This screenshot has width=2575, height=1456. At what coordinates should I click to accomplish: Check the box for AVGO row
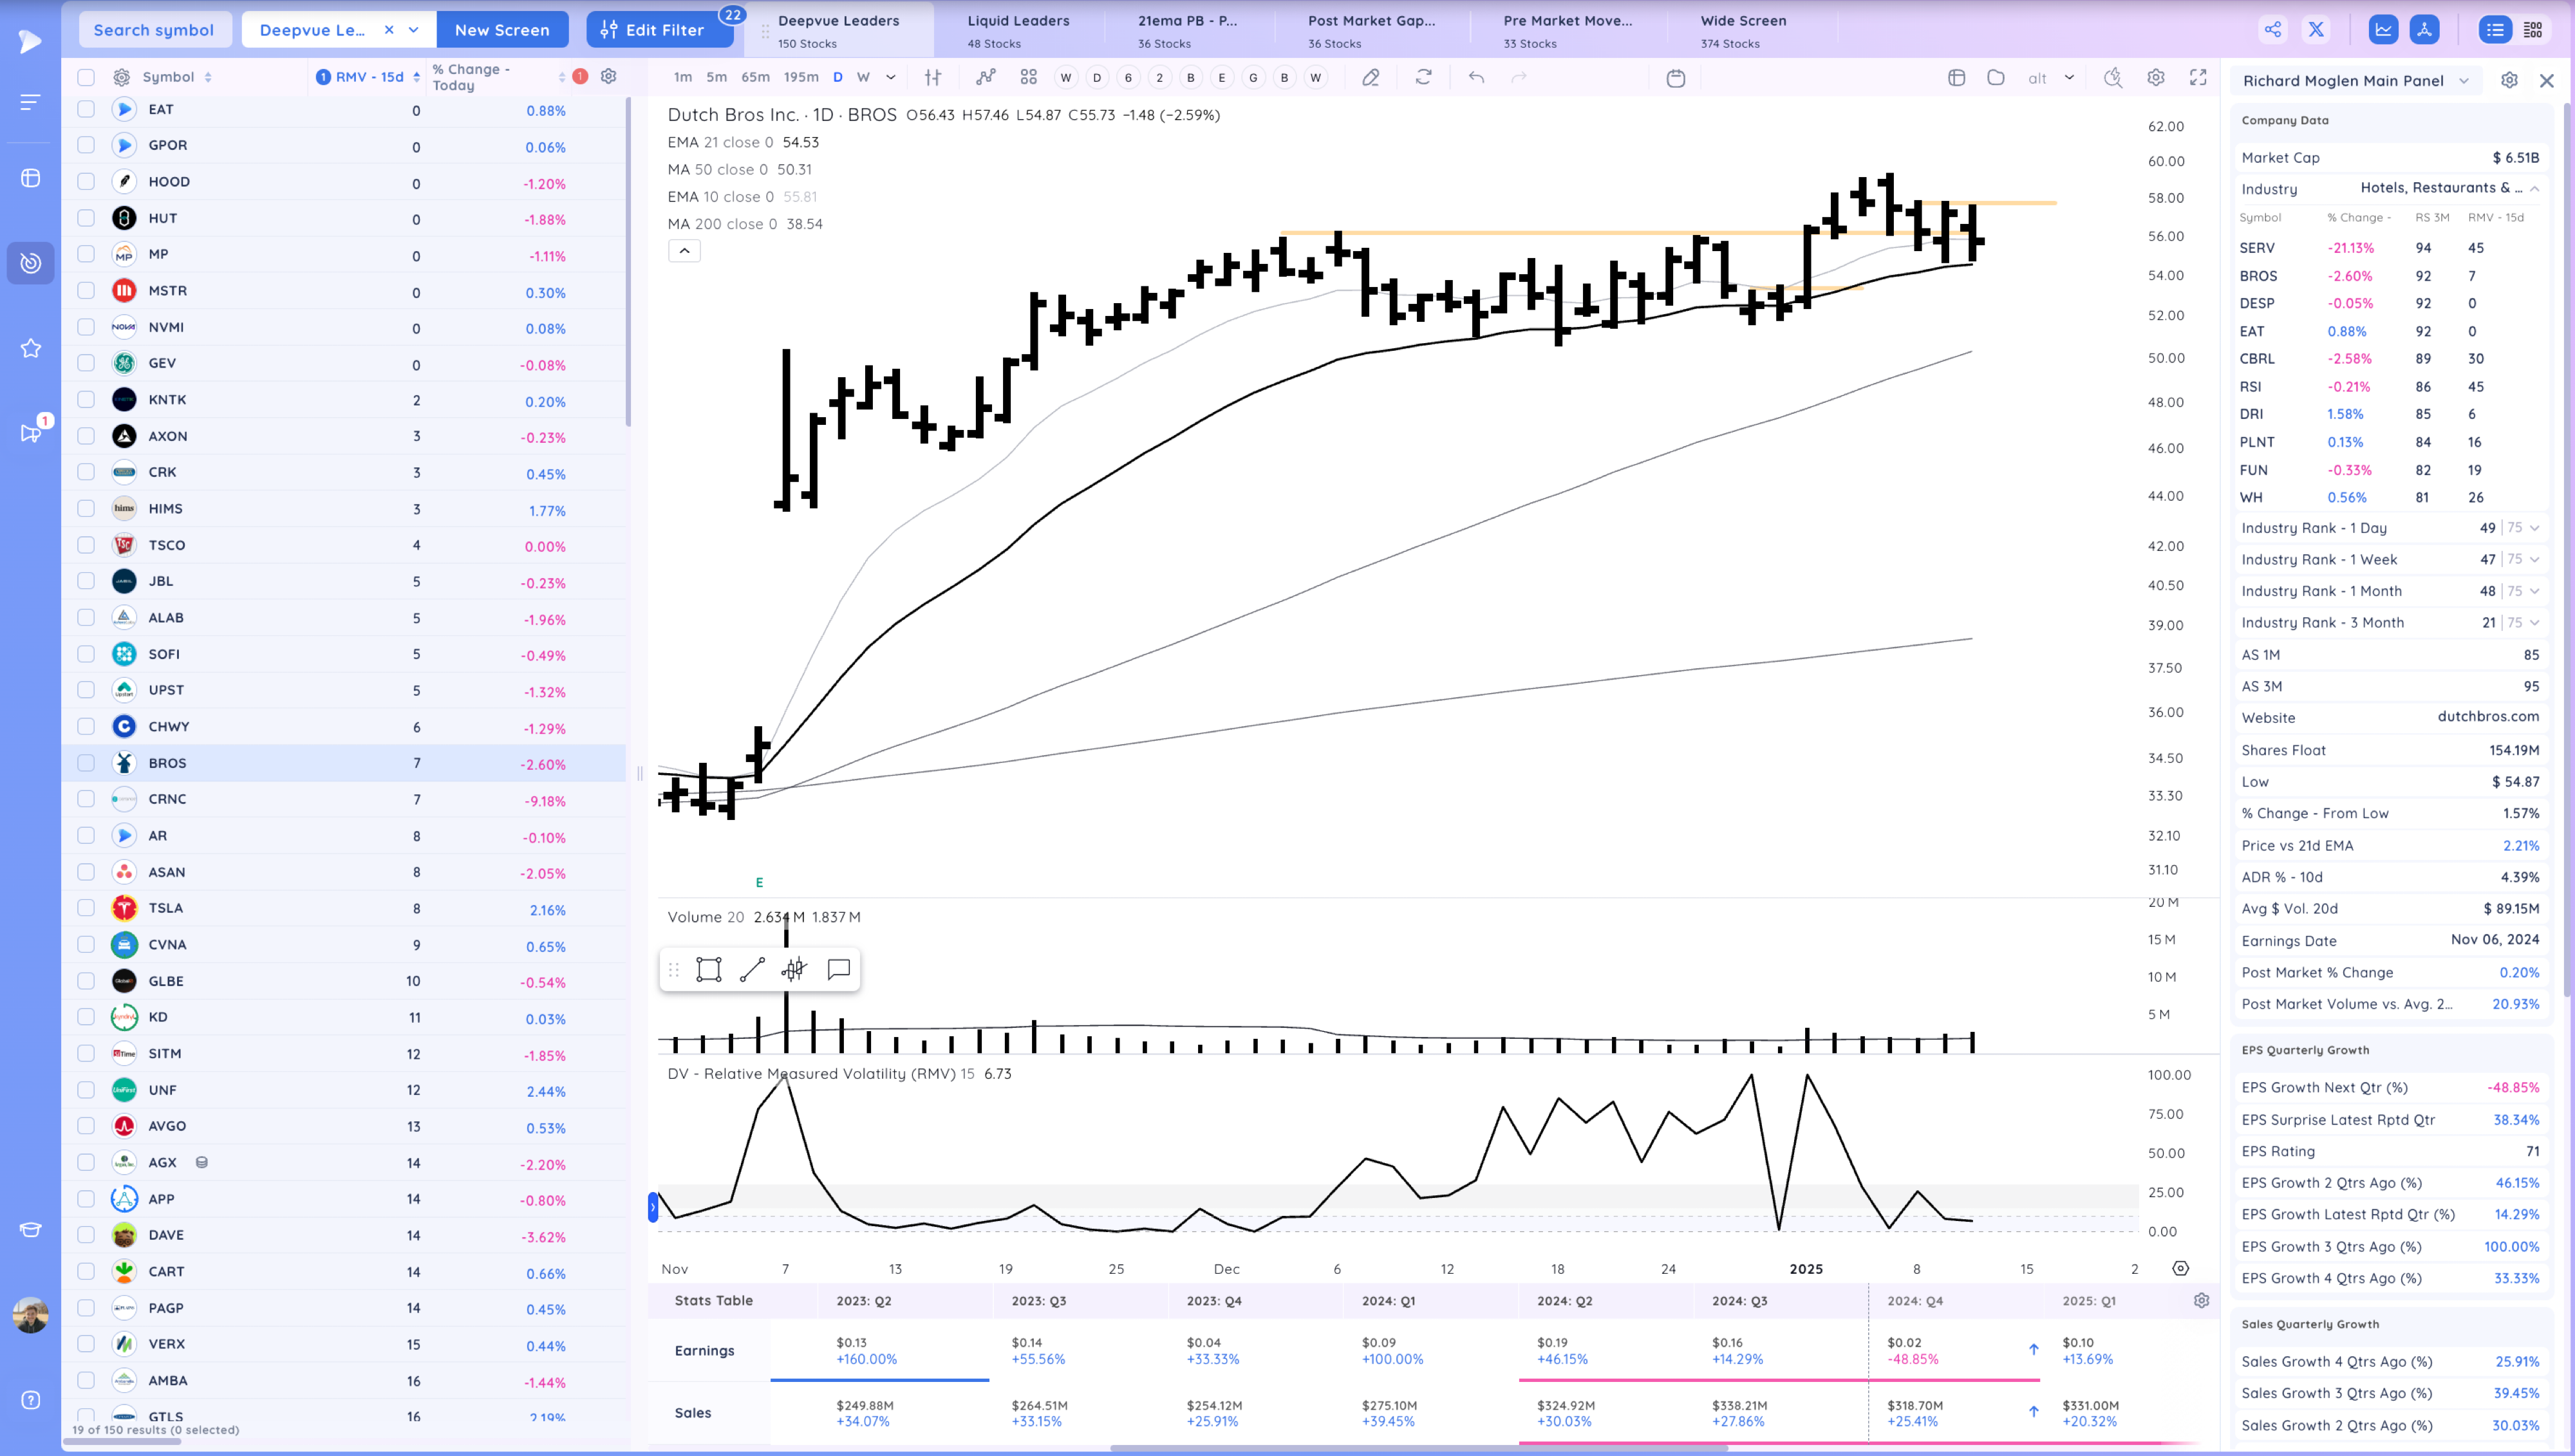[x=86, y=1126]
